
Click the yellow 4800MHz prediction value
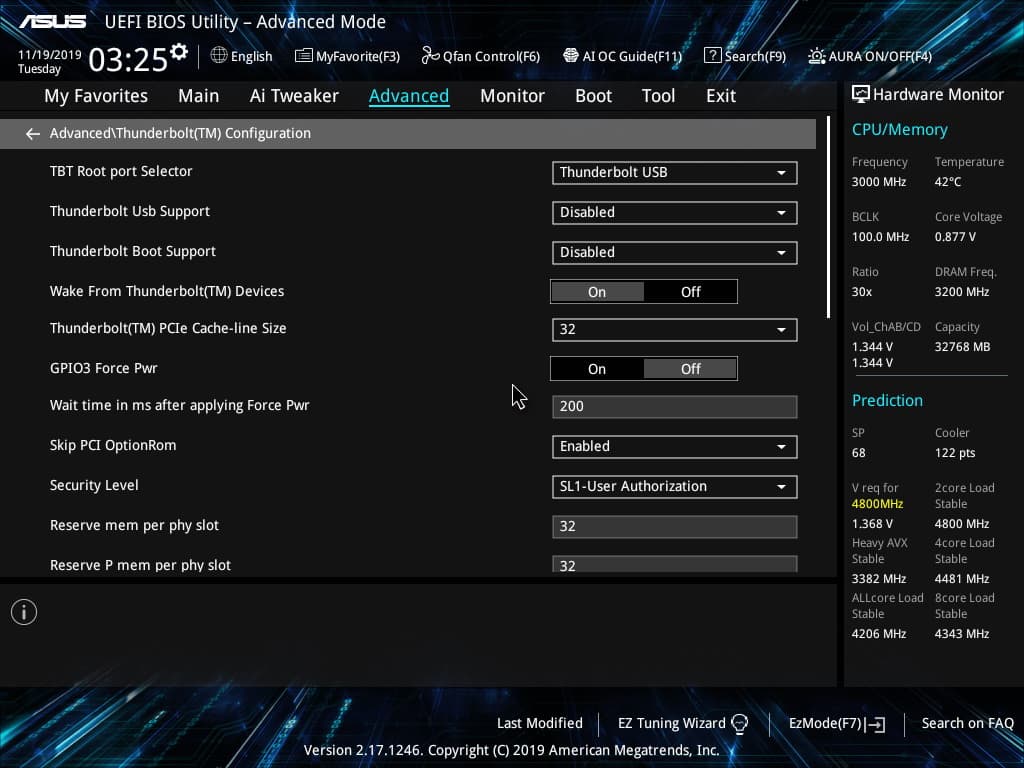click(877, 504)
